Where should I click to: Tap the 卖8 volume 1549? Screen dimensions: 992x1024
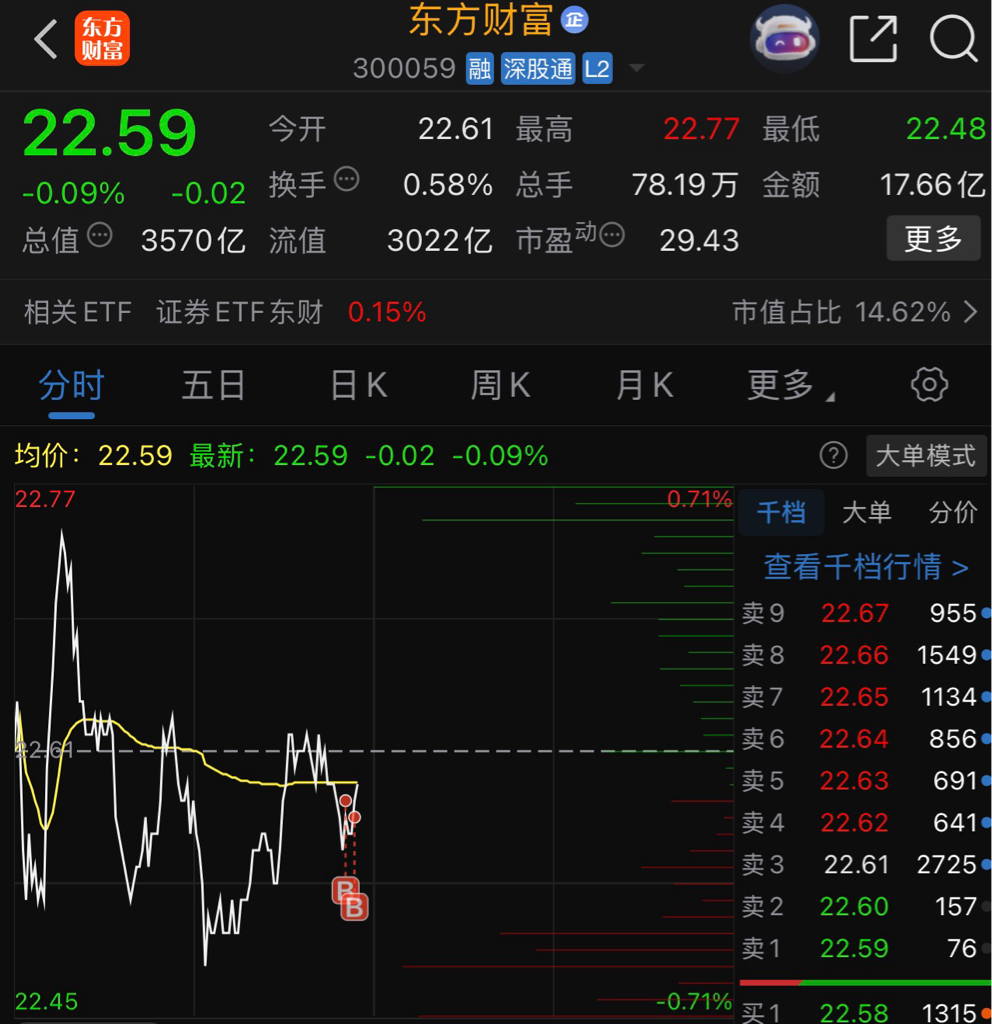(946, 655)
